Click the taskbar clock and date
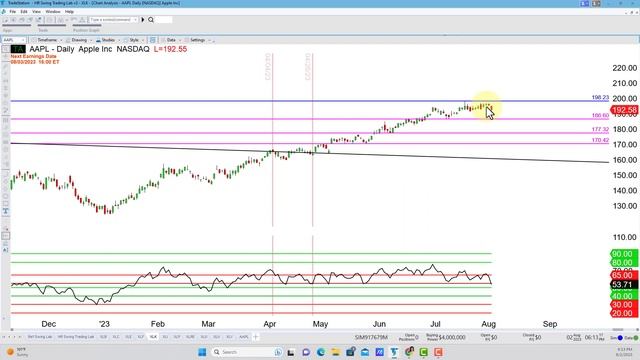This screenshot has width=640, height=360. [x=624, y=352]
